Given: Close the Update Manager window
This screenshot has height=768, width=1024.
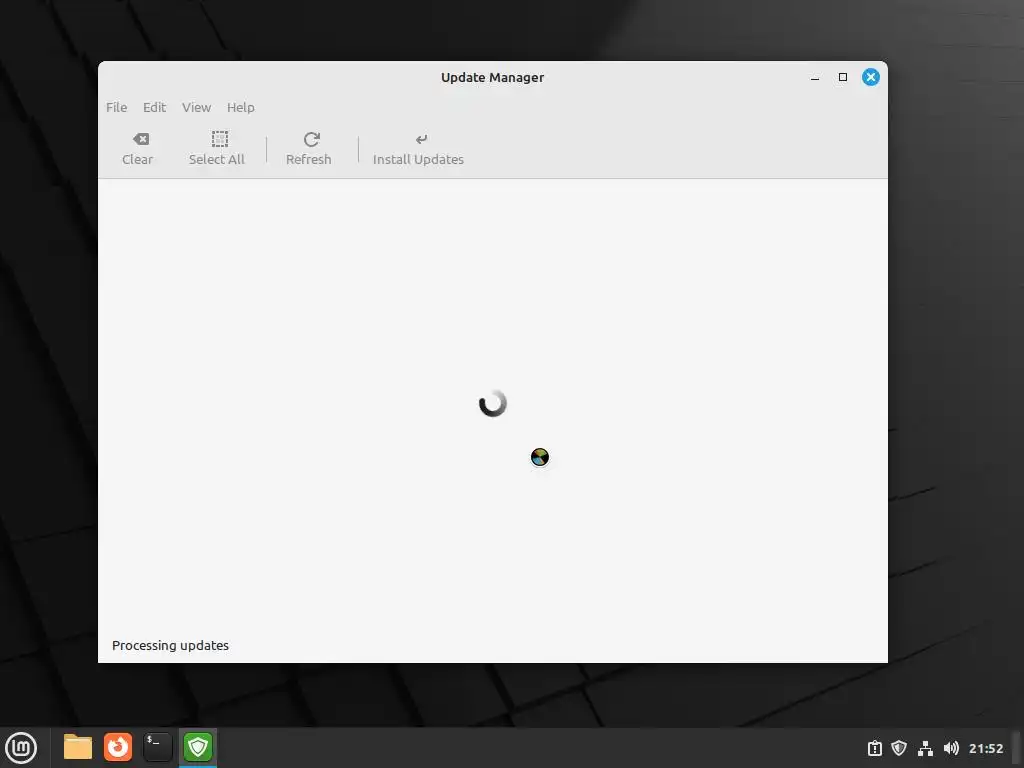Looking at the screenshot, I should tap(871, 77).
